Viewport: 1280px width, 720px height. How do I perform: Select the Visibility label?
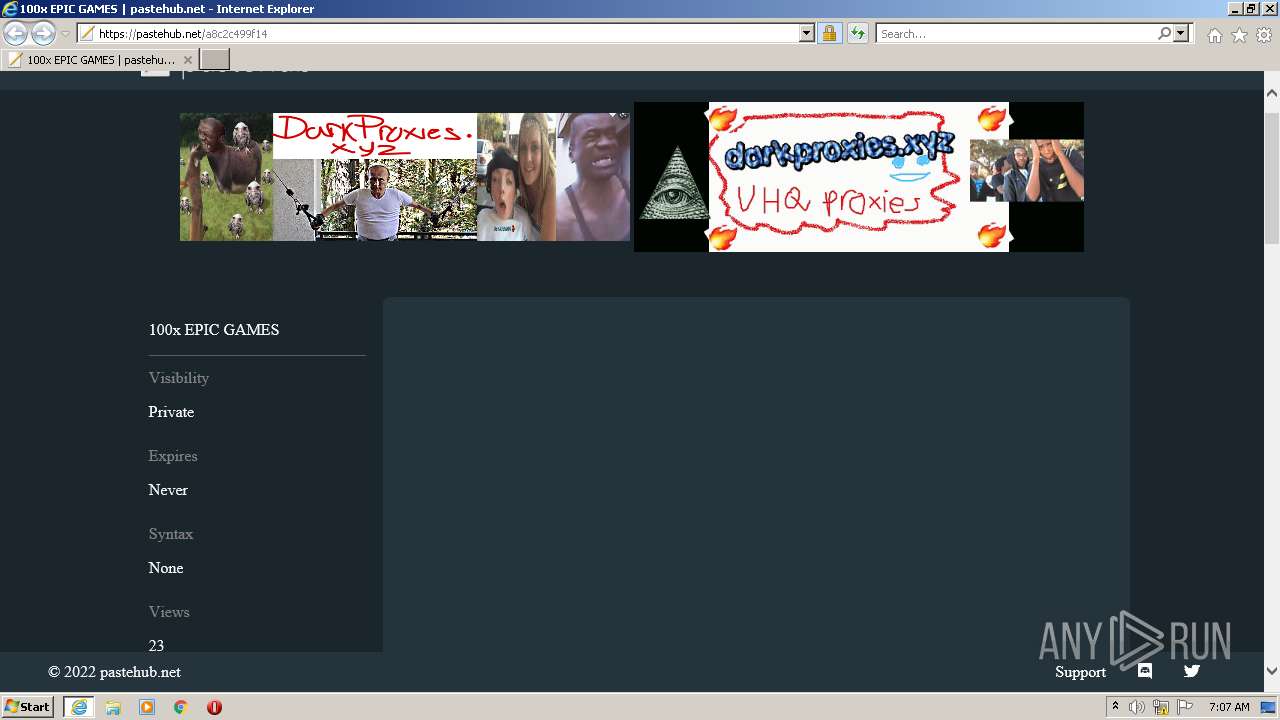coord(179,378)
